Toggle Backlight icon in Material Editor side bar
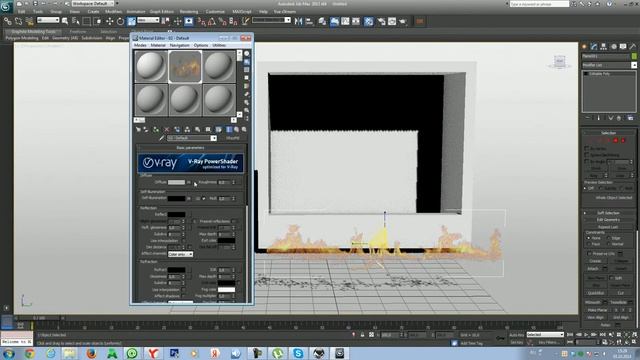 (247, 62)
